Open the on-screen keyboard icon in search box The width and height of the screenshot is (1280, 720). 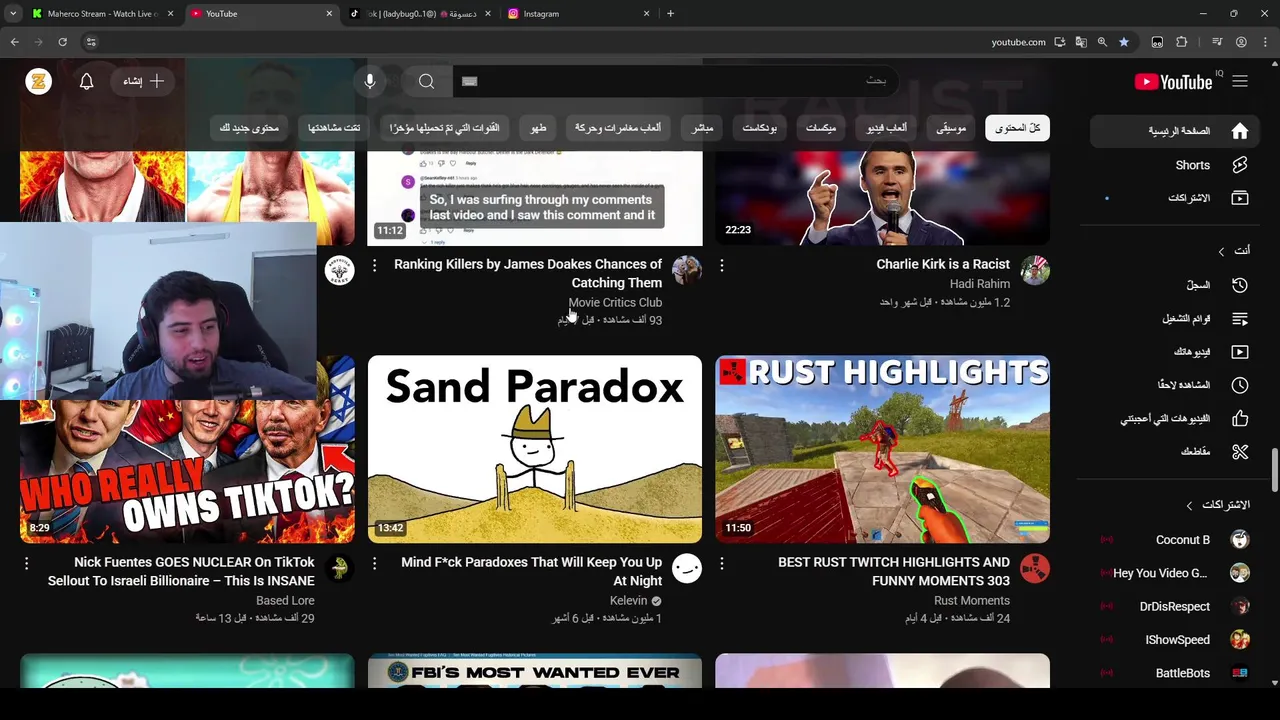coord(470,82)
